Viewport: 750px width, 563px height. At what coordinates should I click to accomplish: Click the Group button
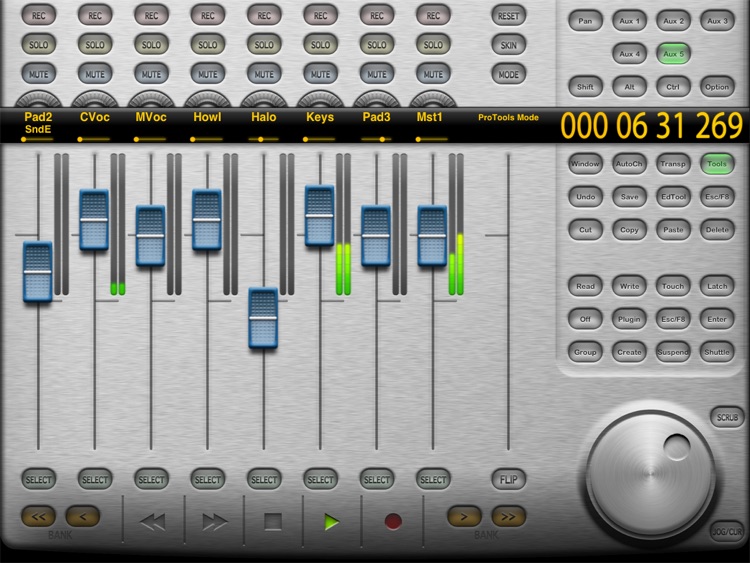coord(585,352)
